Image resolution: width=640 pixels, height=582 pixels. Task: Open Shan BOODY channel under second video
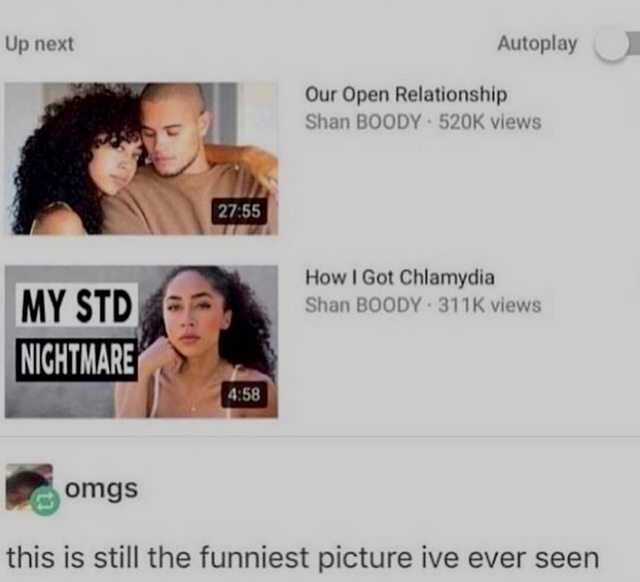pyautogui.click(x=363, y=305)
